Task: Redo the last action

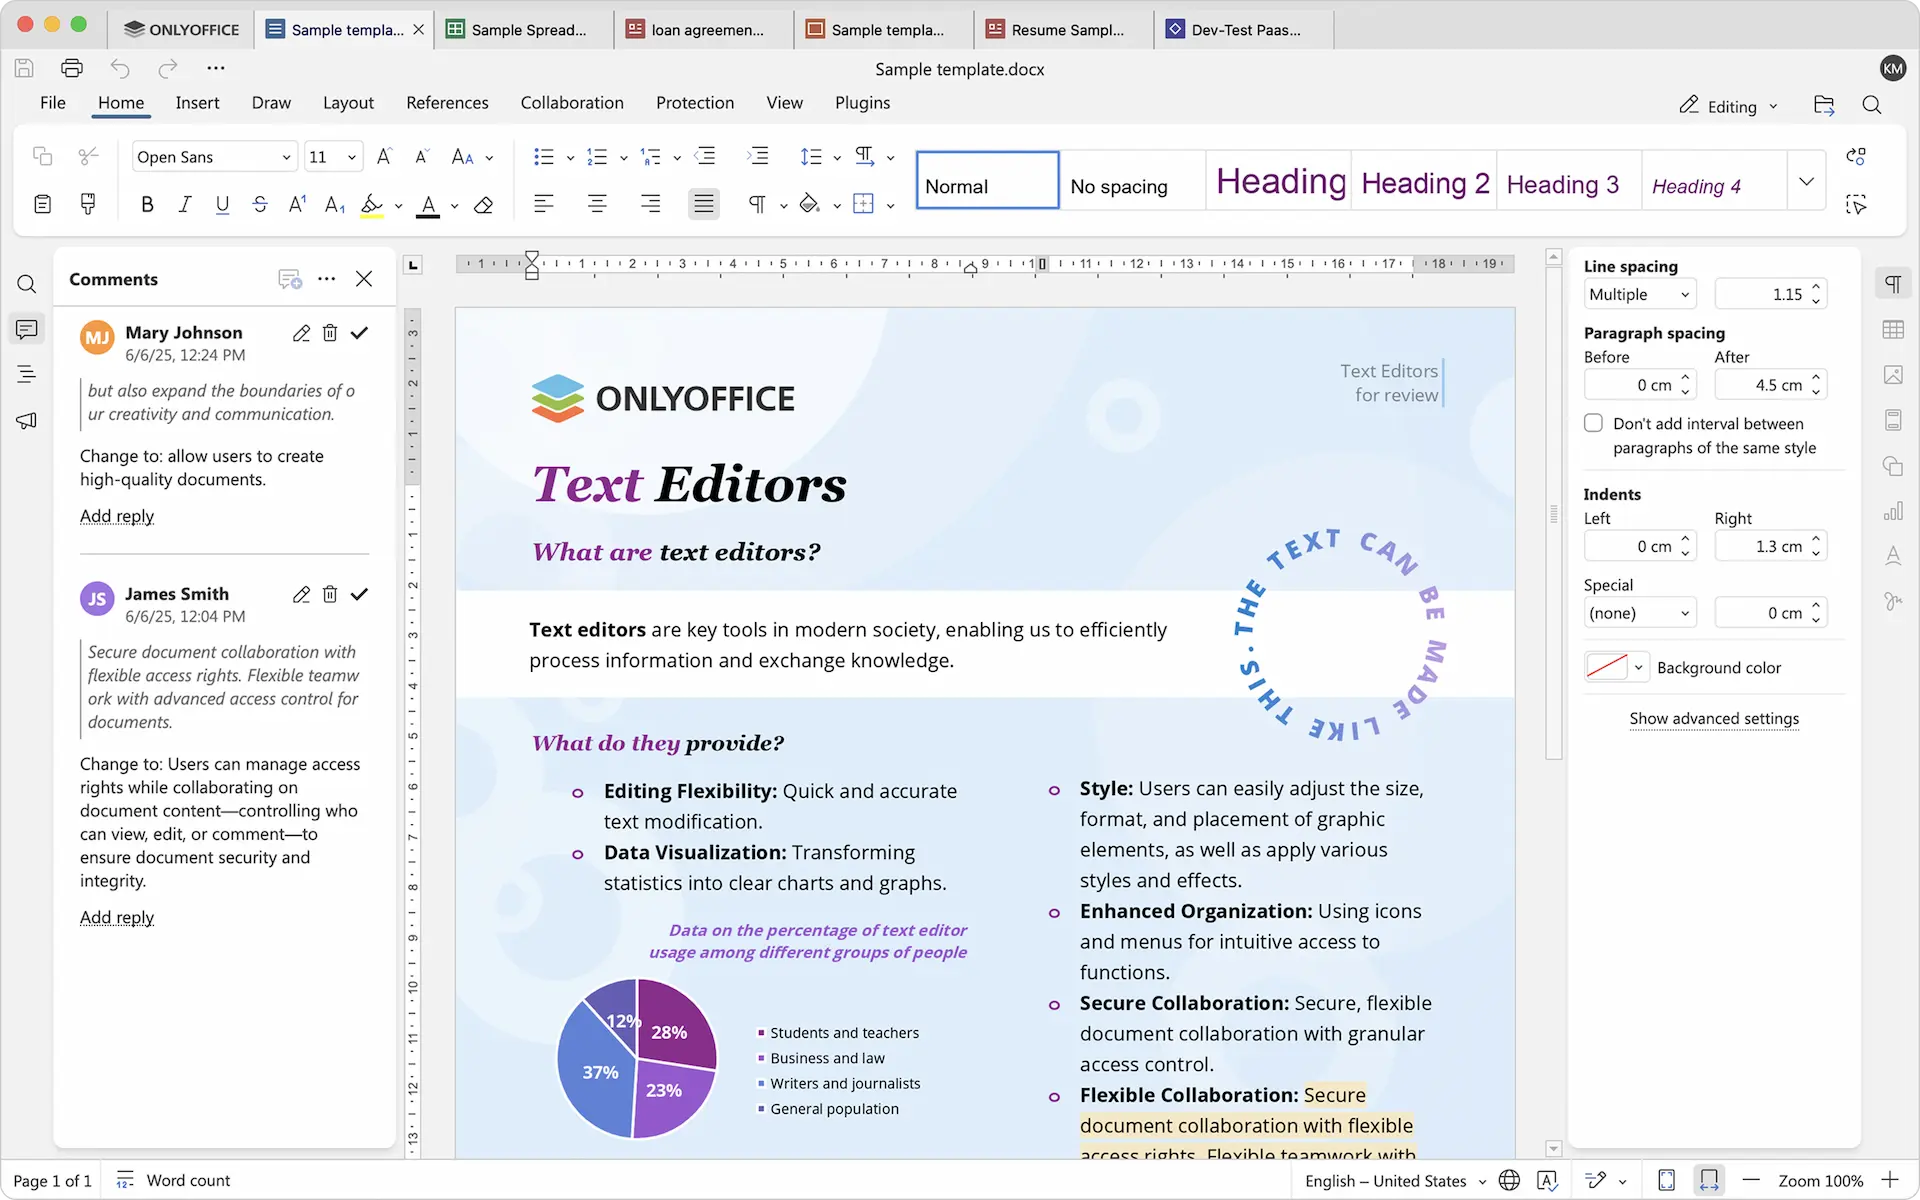Action: 167,68
